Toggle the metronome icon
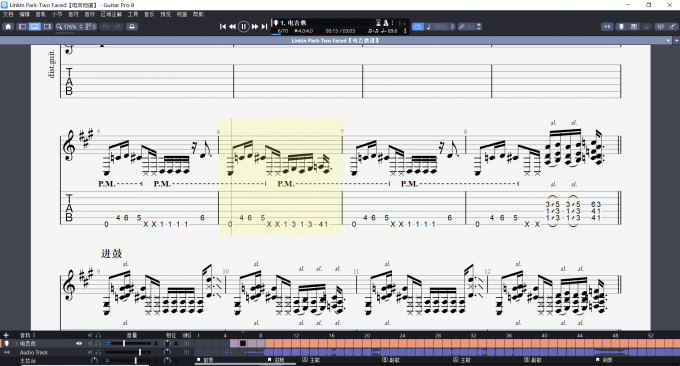Viewport: 680px width, 366px height. coord(386,23)
